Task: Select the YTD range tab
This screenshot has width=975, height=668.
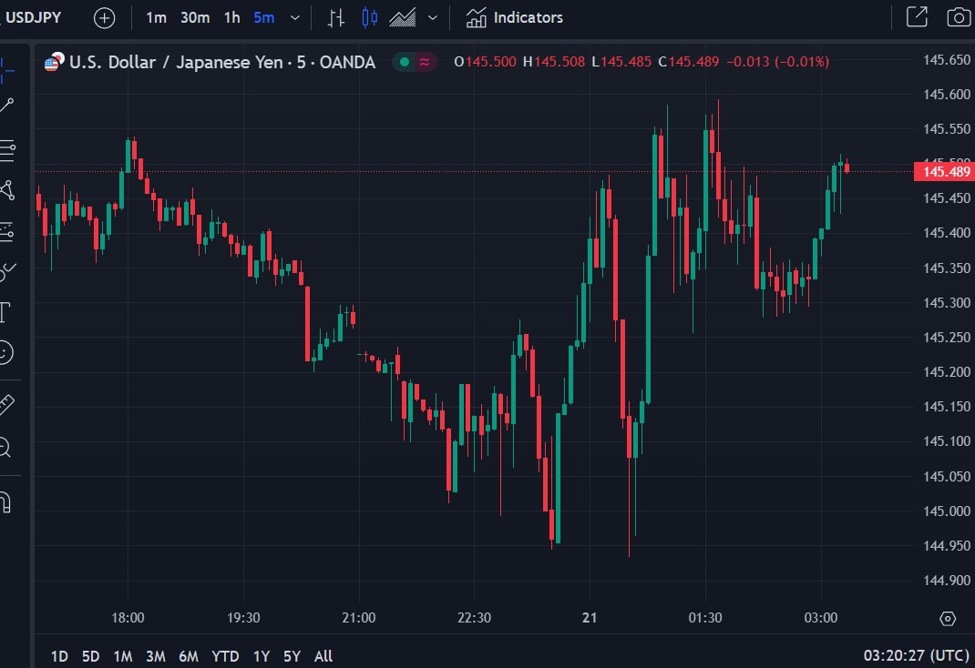Action: point(225,656)
